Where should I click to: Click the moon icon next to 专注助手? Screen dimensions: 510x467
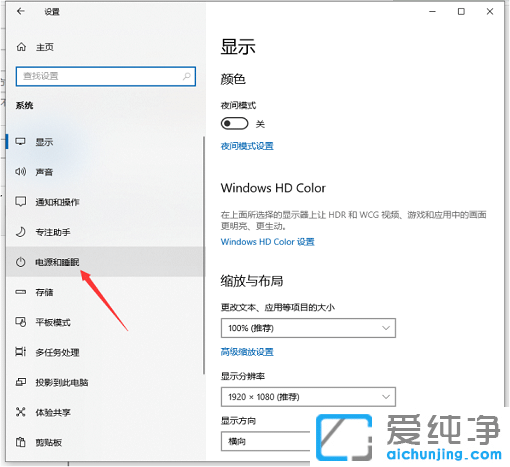click(x=20, y=232)
